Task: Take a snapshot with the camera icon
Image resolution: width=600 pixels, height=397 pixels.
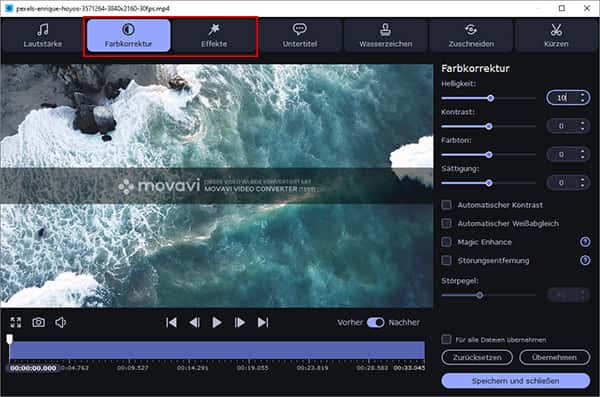Action: pyautogui.click(x=38, y=322)
